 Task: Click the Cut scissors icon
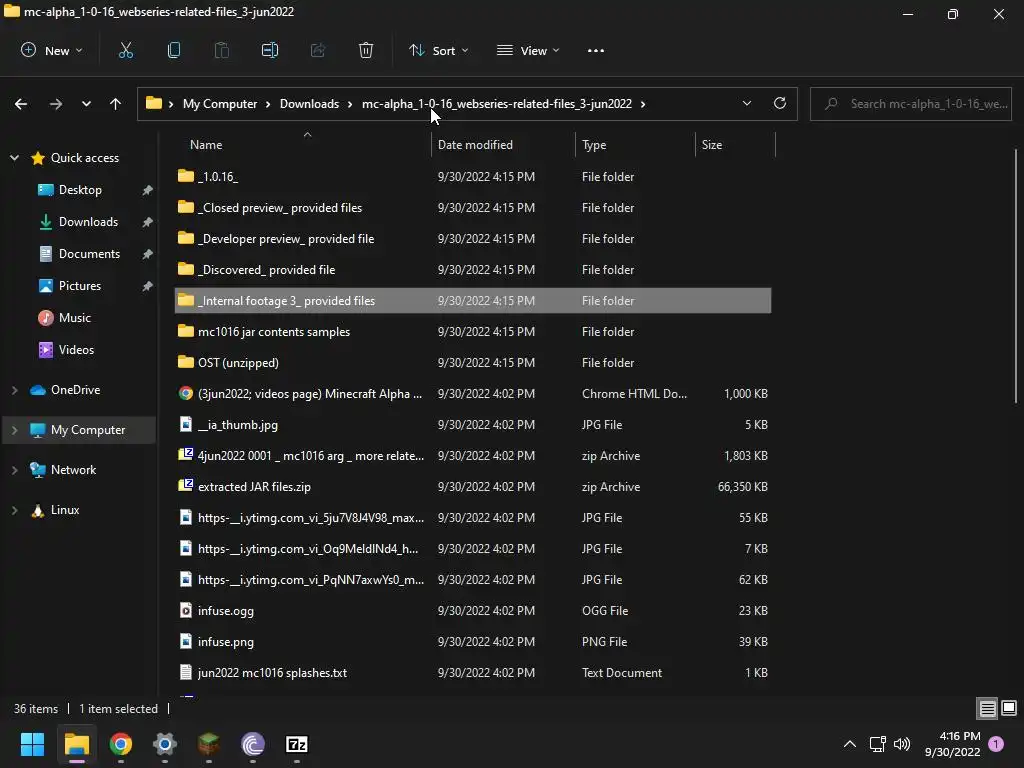point(125,50)
